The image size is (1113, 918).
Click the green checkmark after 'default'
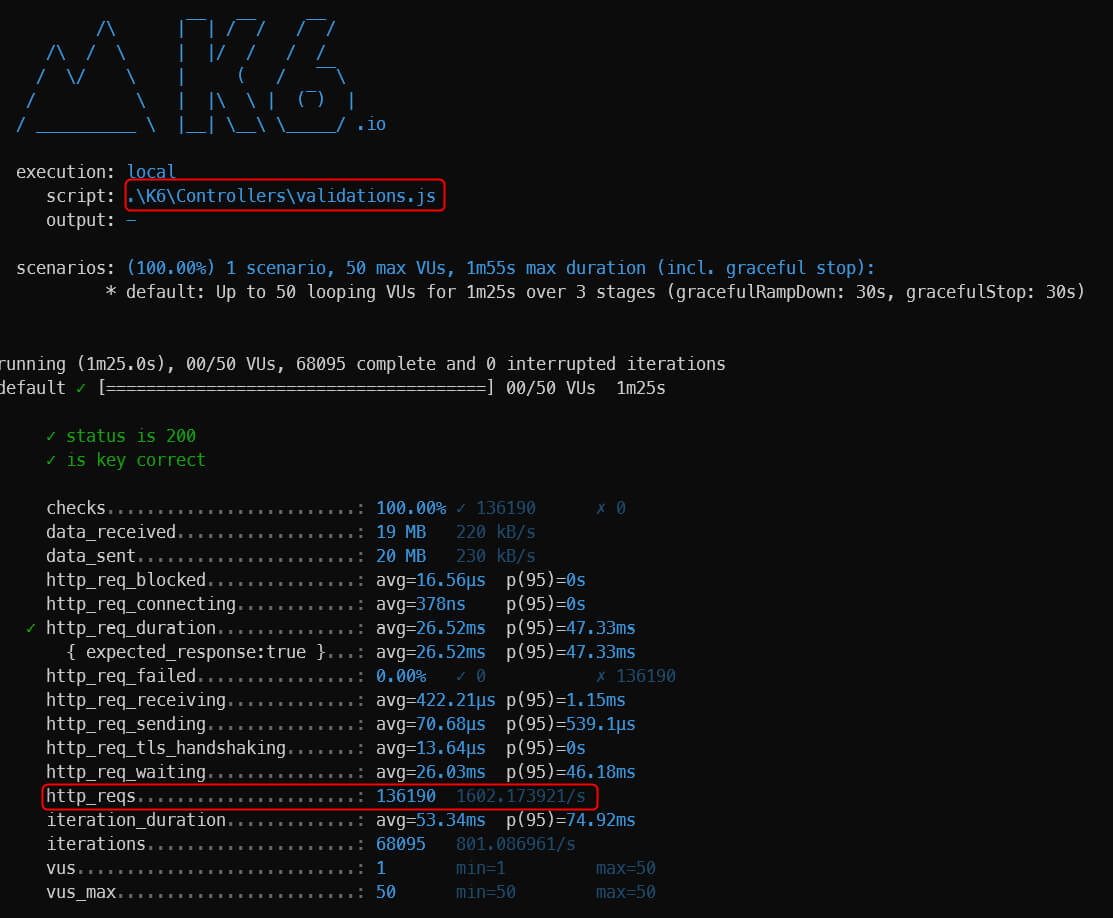81,388
